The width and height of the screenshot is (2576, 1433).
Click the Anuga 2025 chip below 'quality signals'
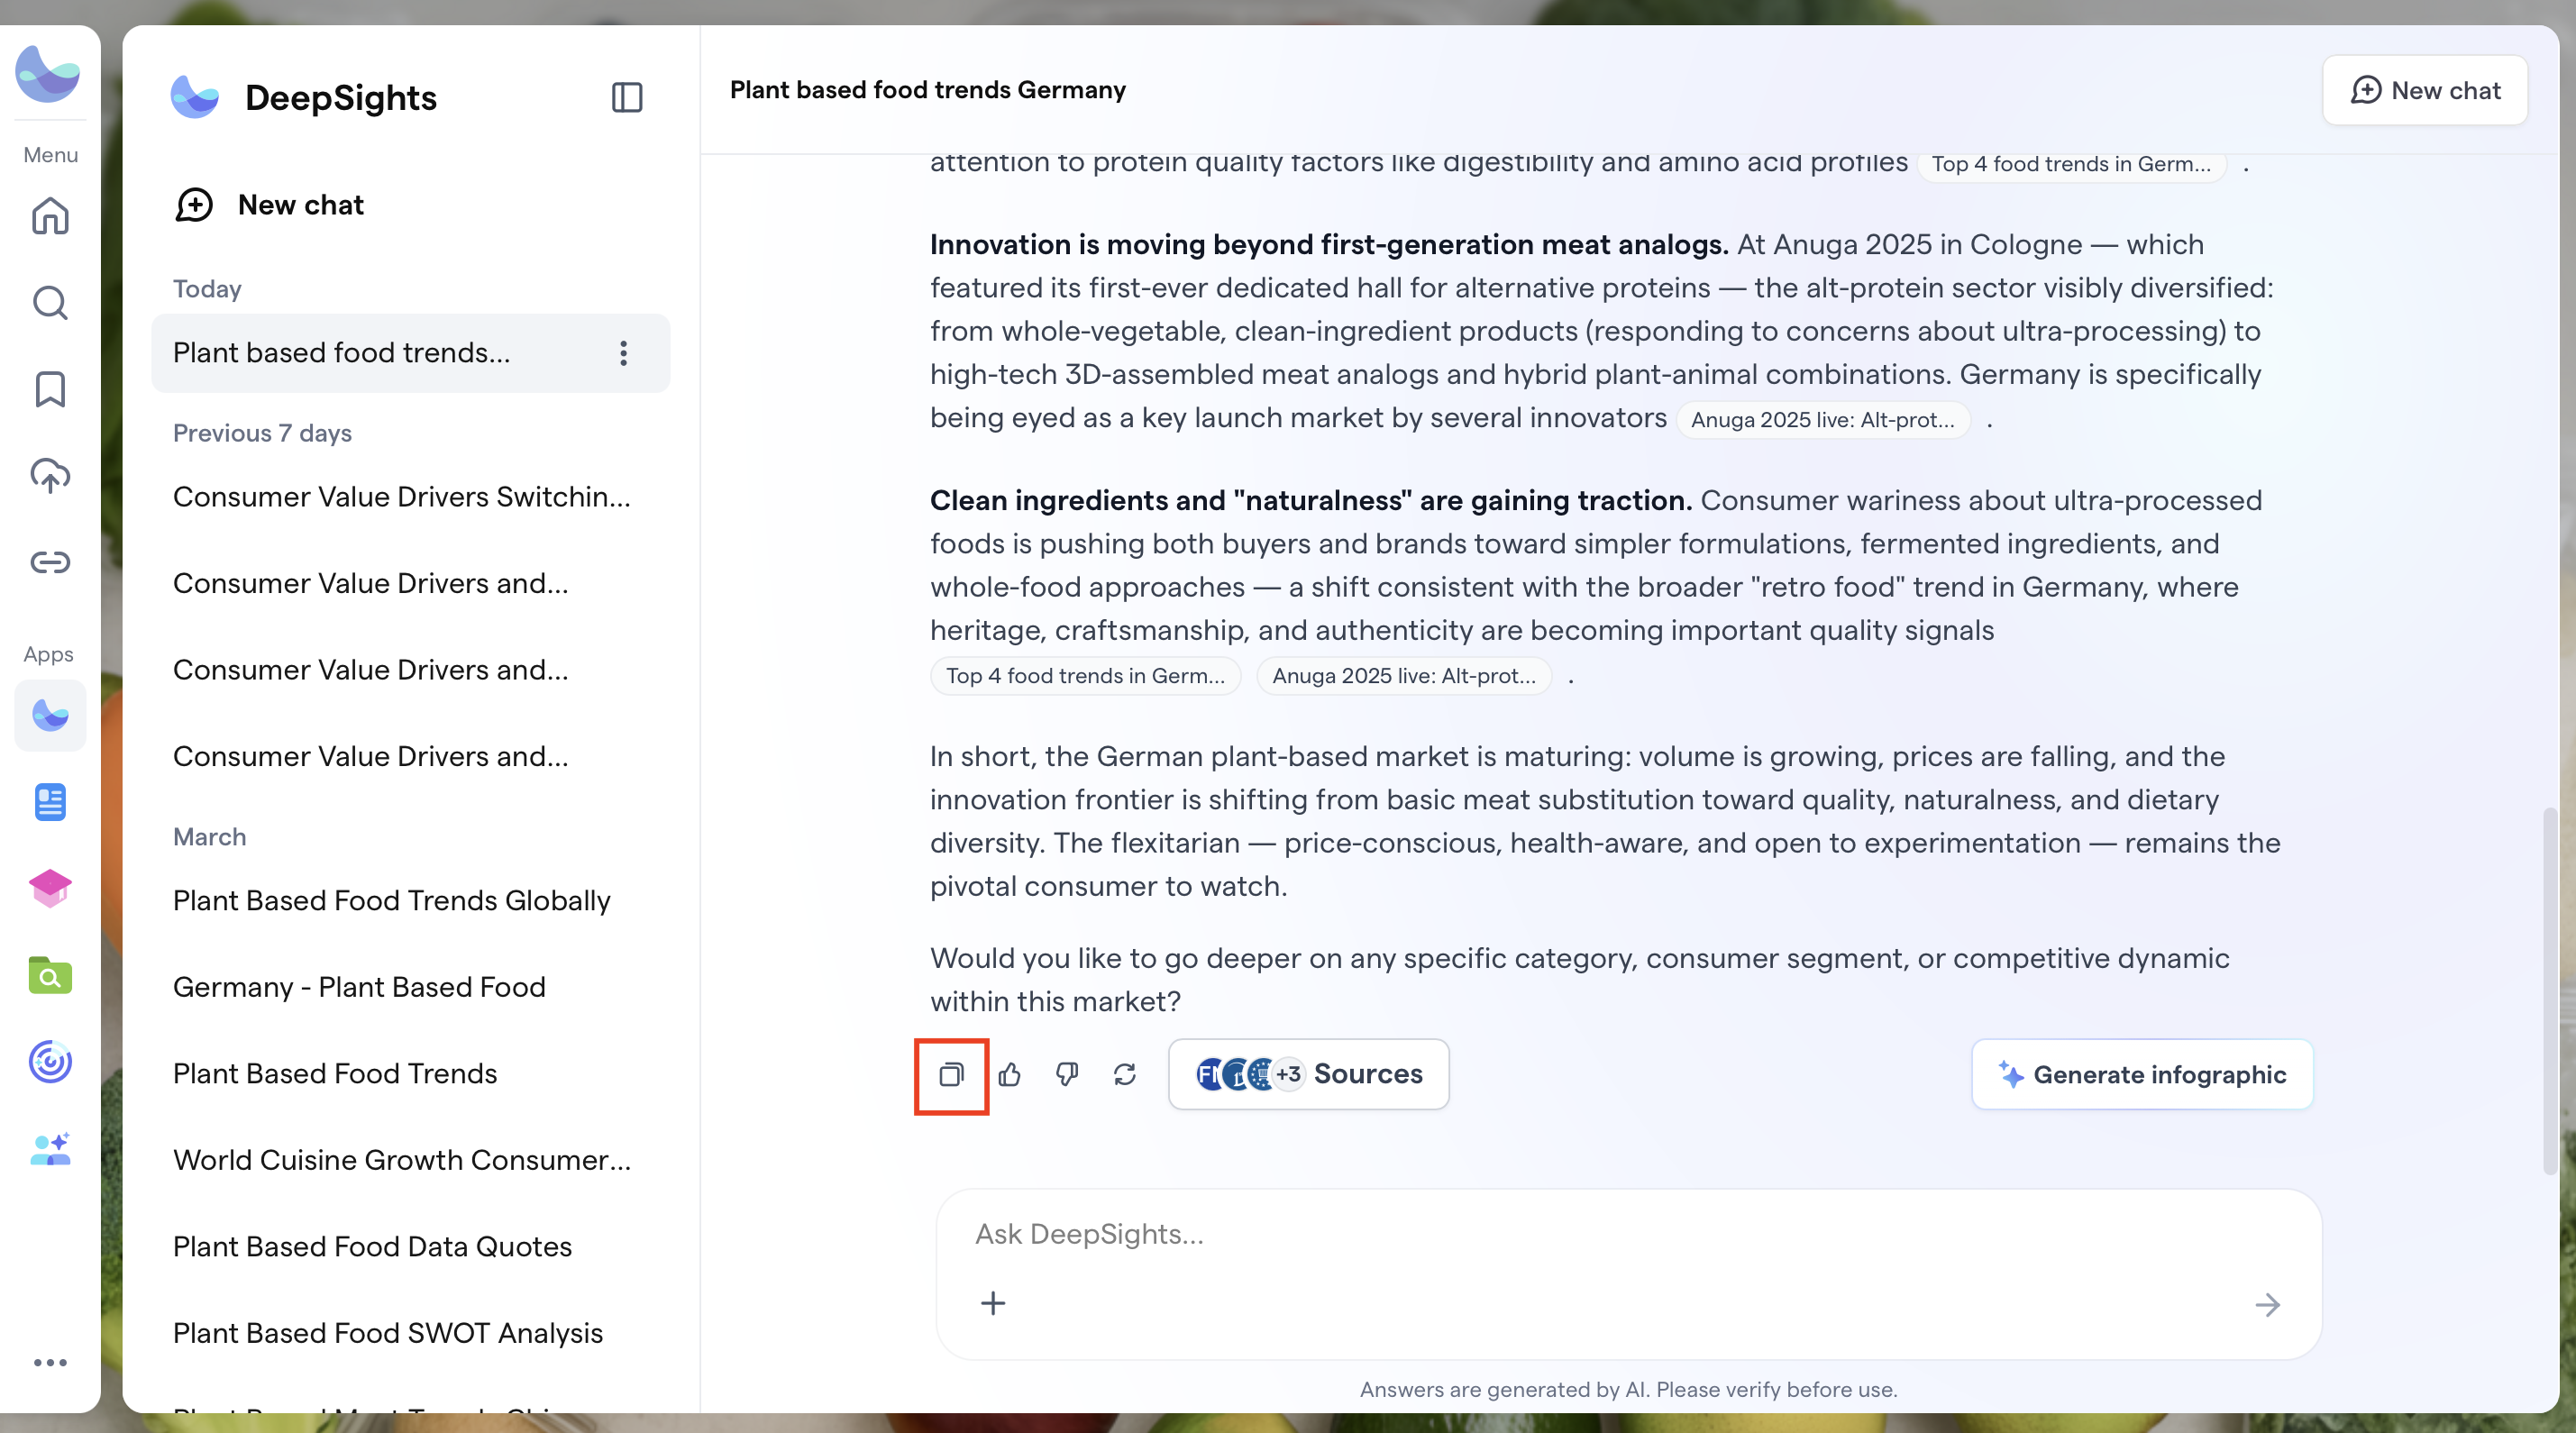[x=1403, y=676]
